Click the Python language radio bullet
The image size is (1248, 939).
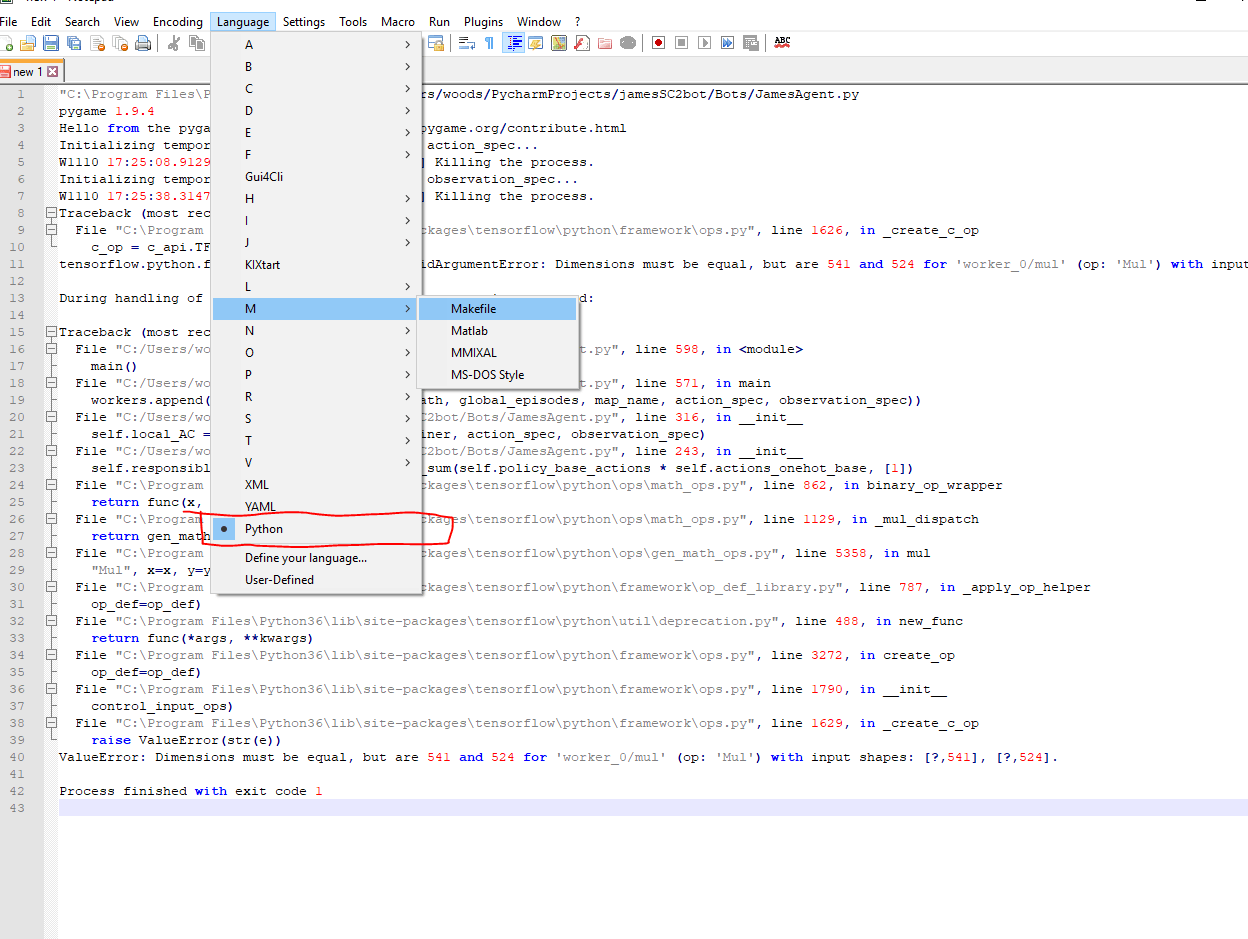click(x=224, y=529)
